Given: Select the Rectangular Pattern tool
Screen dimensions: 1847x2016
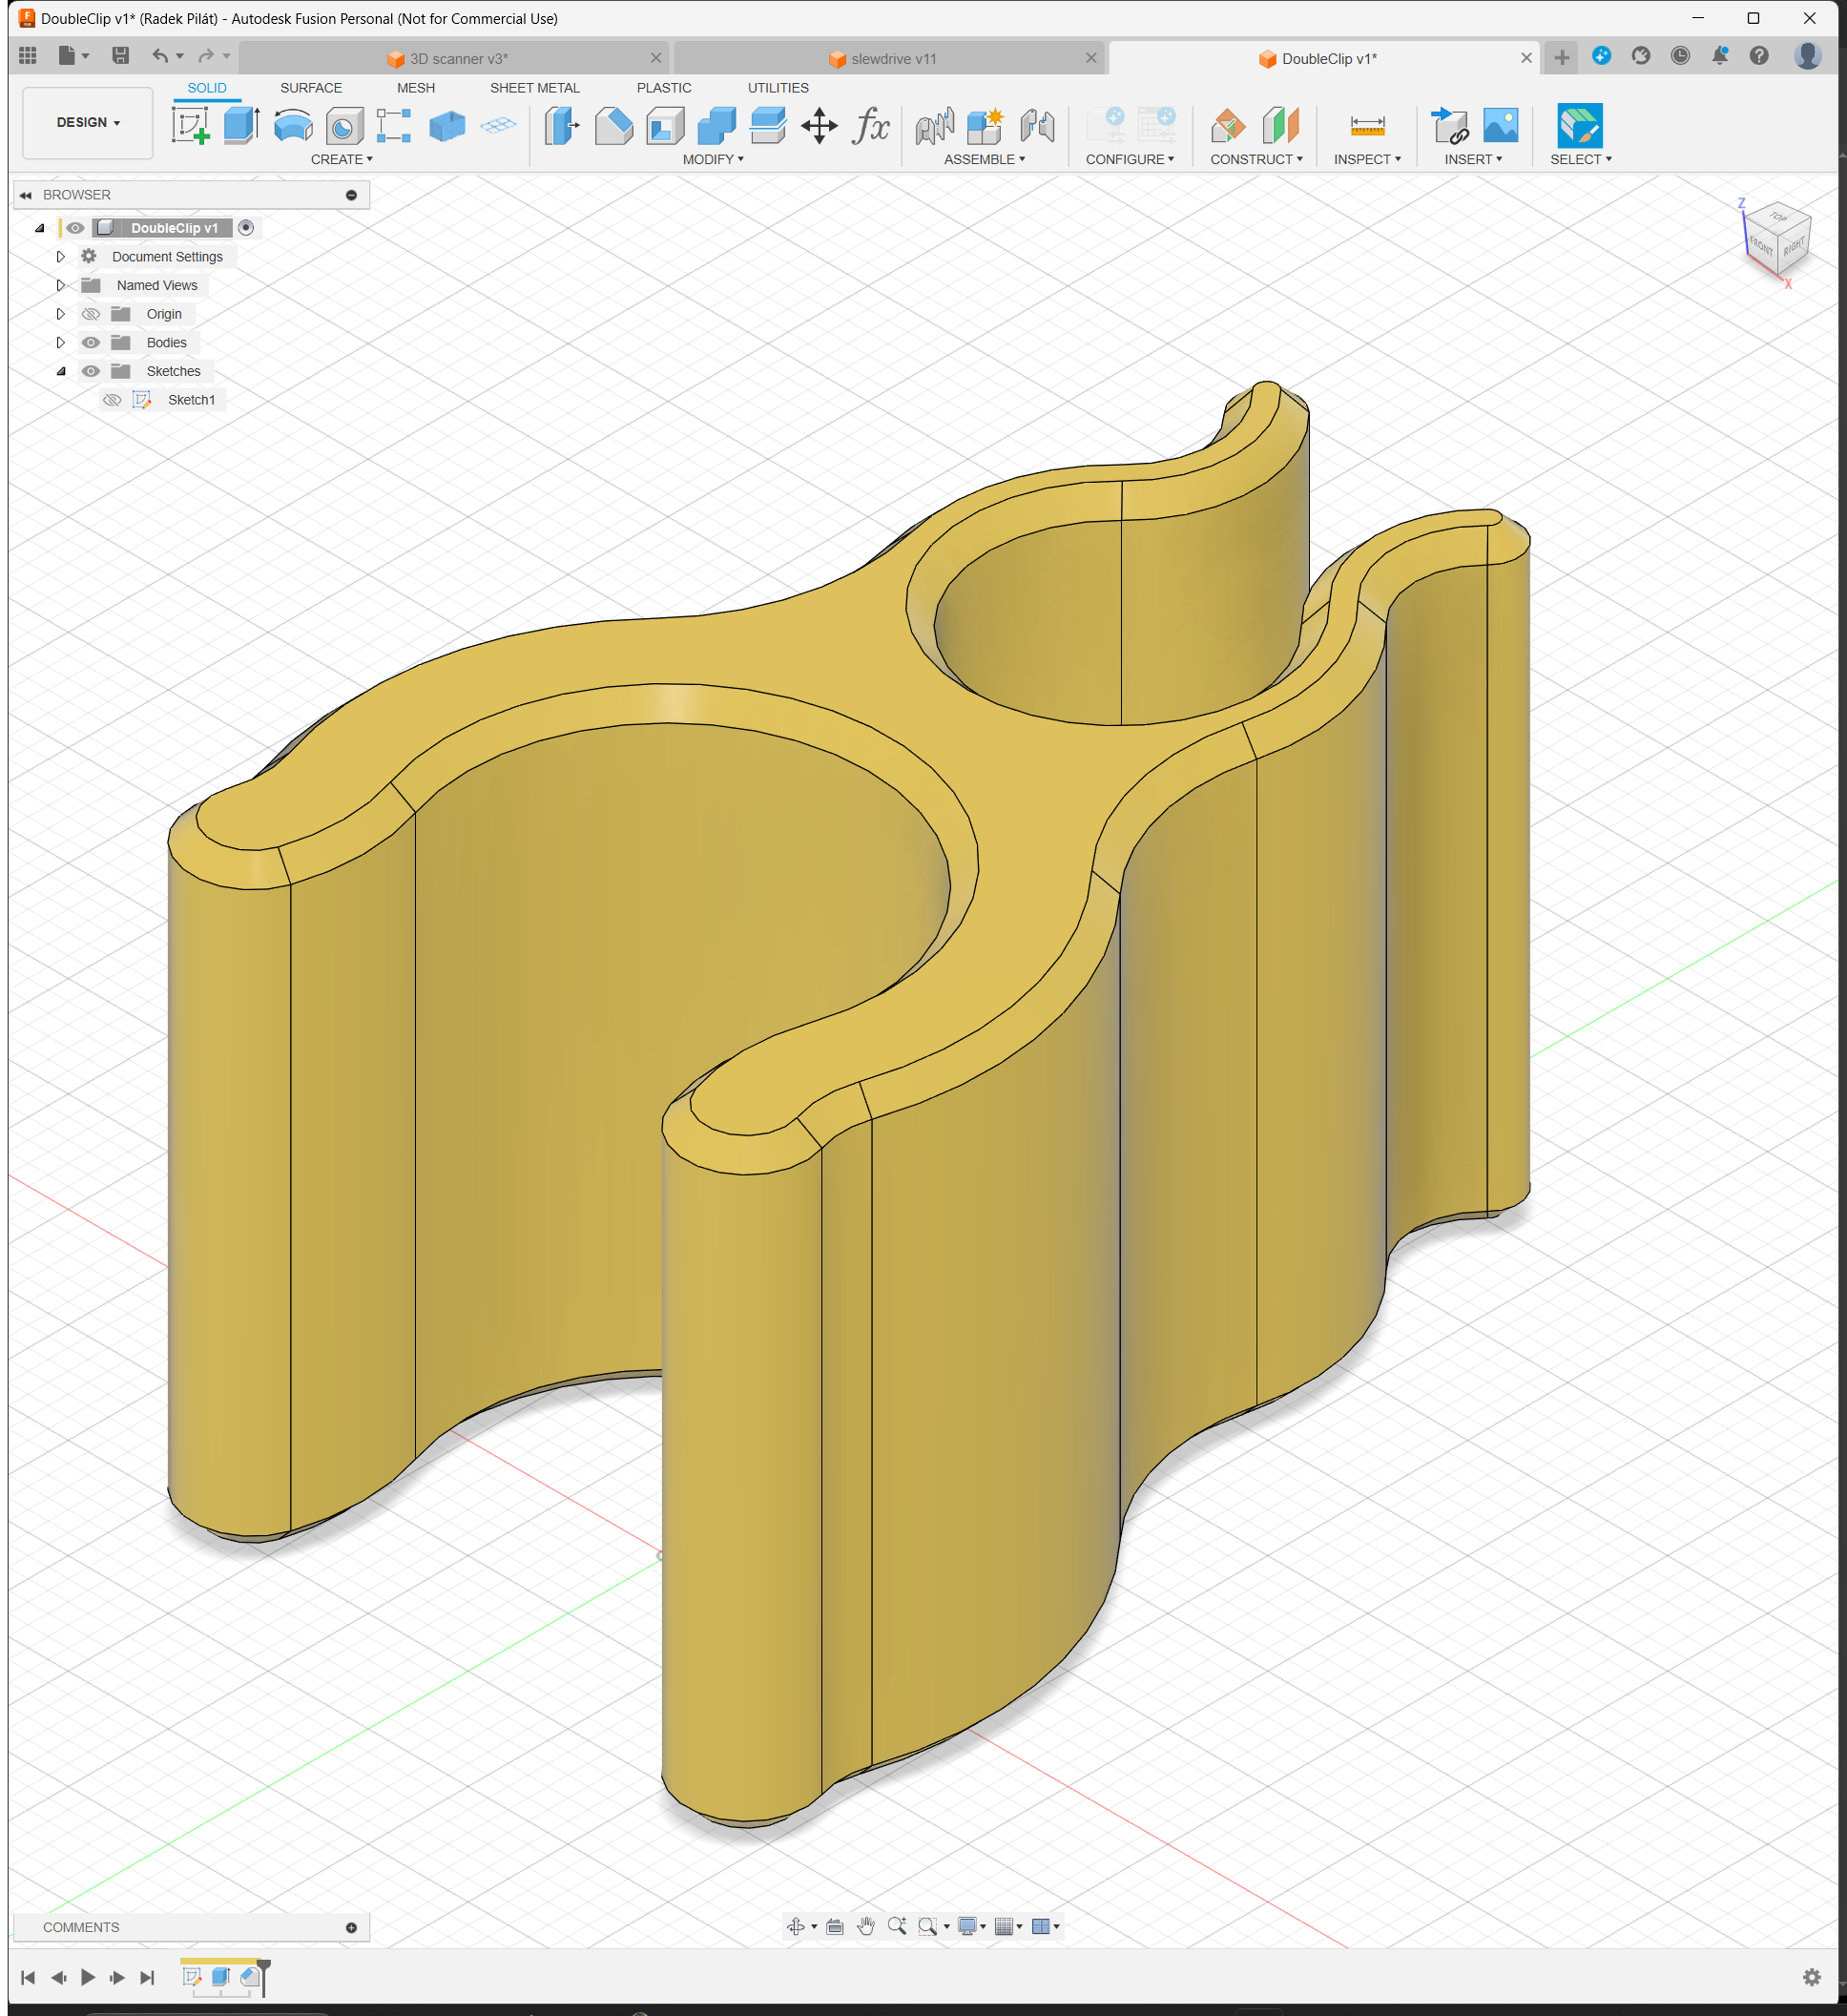Looking at the screenshot, I should tap(394, 126).
